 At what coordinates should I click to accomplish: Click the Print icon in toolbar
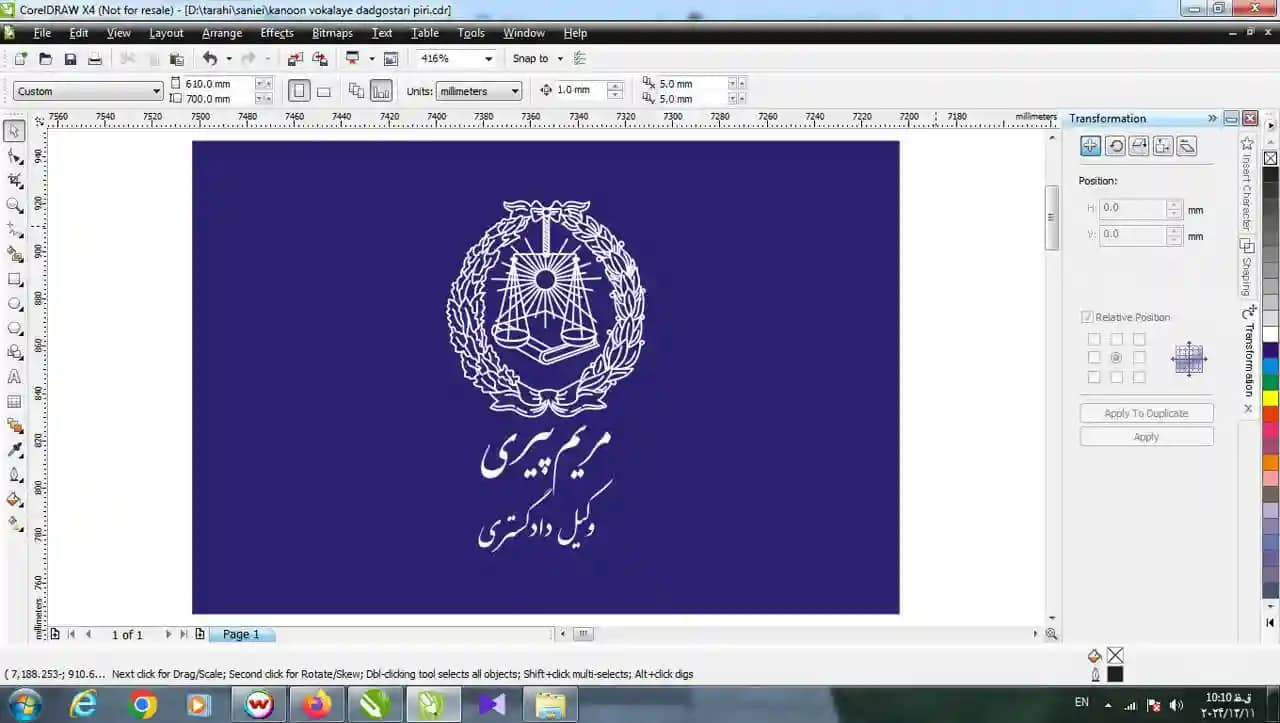95,59
